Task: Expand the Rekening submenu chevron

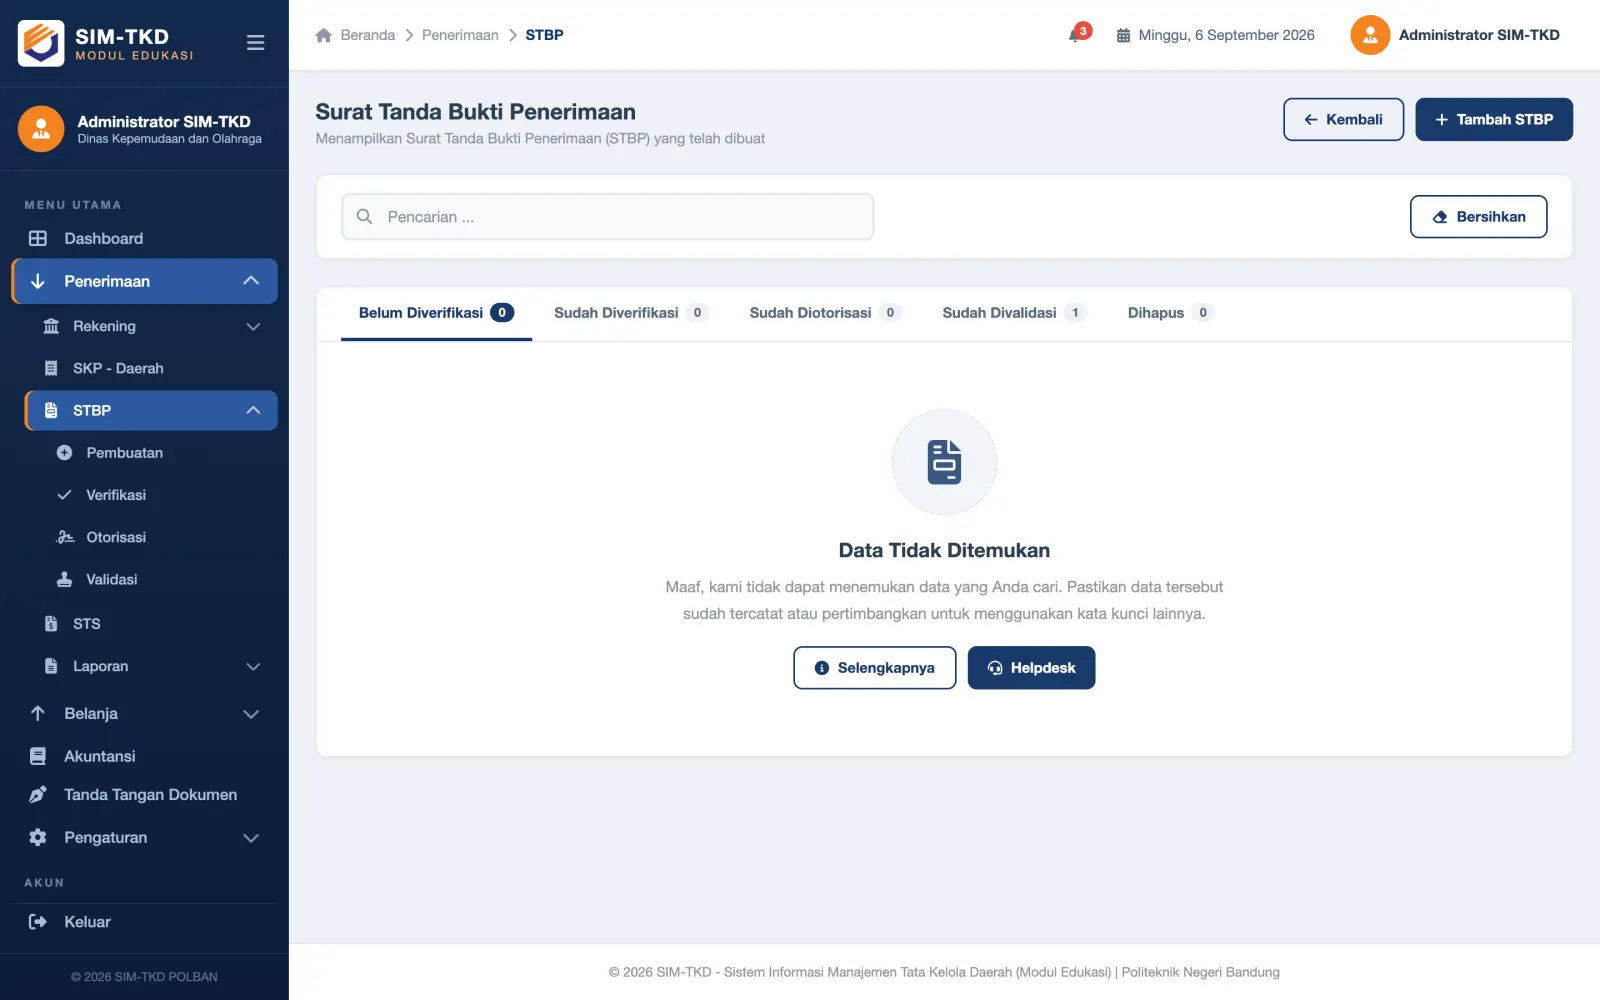Action: [253, 326]
